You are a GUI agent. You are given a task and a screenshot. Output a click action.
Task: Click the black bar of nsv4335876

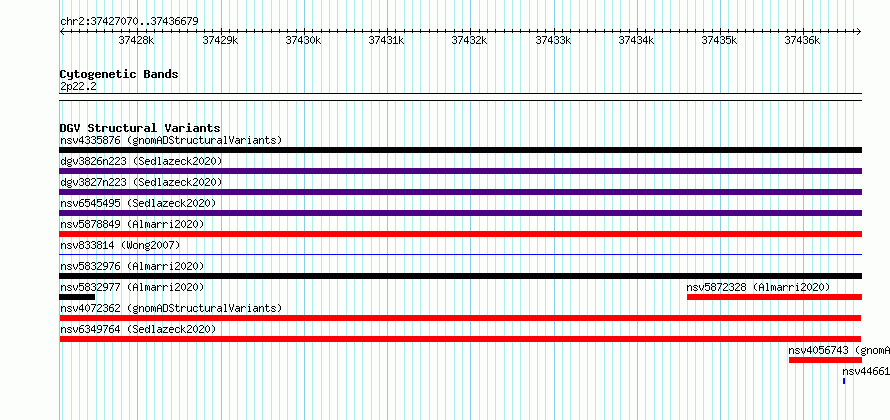pos(461,150)
